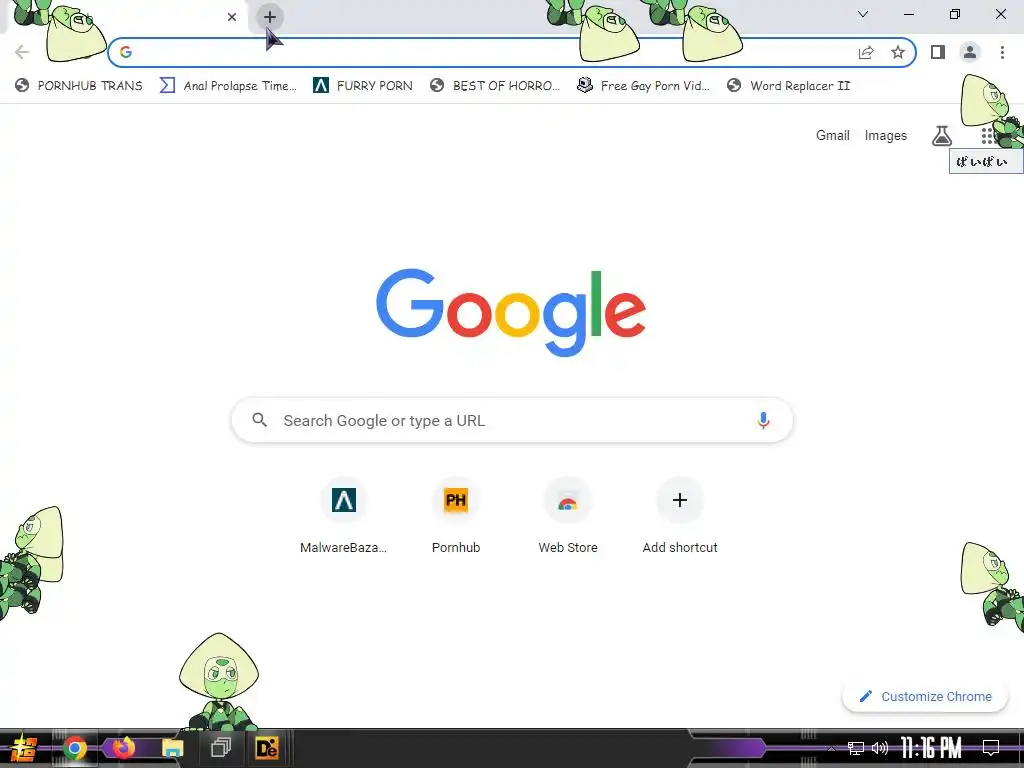Open Task View in the taskbar
Viewport: 1024px width, 768px height.
tap(221, 748)
